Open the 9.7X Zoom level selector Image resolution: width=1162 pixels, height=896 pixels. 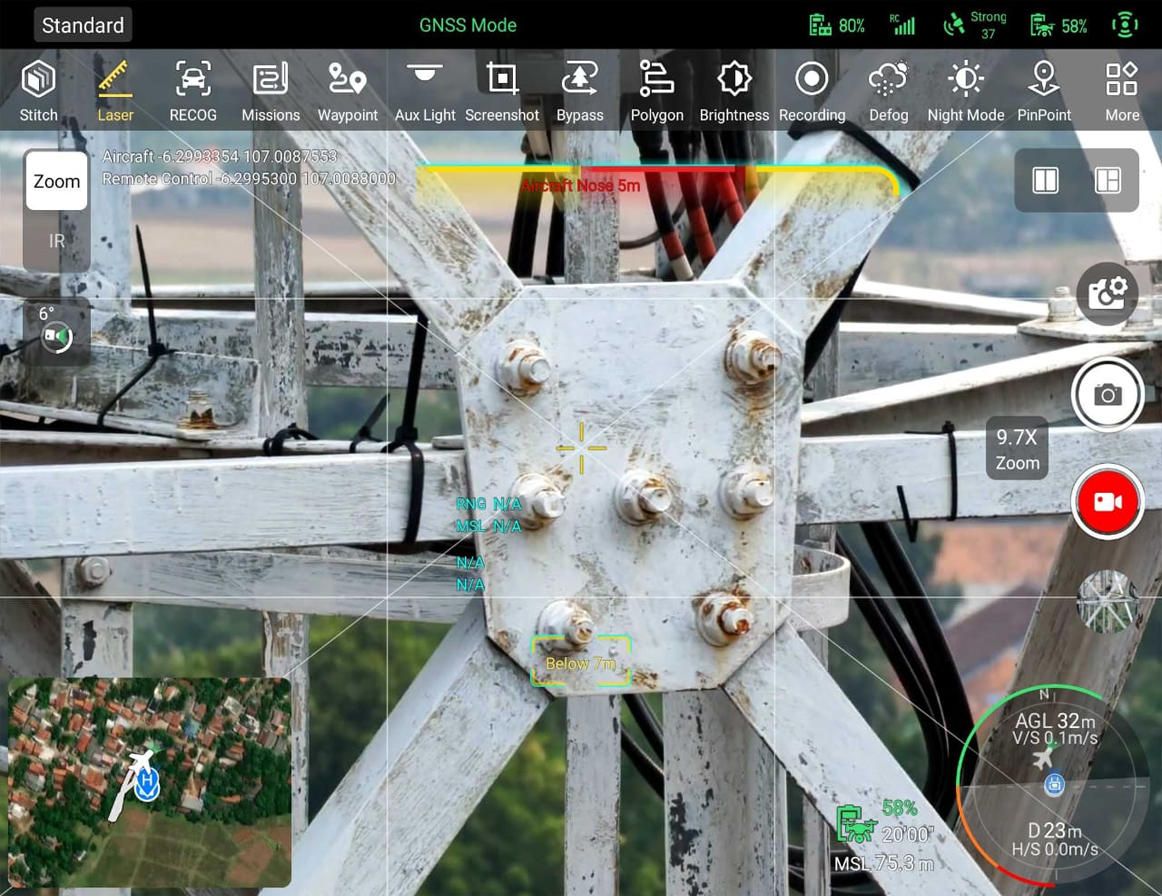click(1017, 450)
